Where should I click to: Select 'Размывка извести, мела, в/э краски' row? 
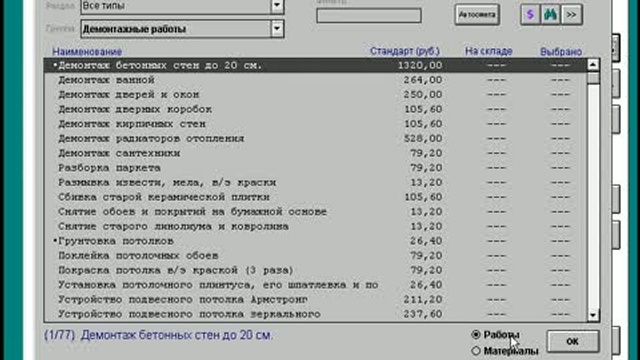315,182
